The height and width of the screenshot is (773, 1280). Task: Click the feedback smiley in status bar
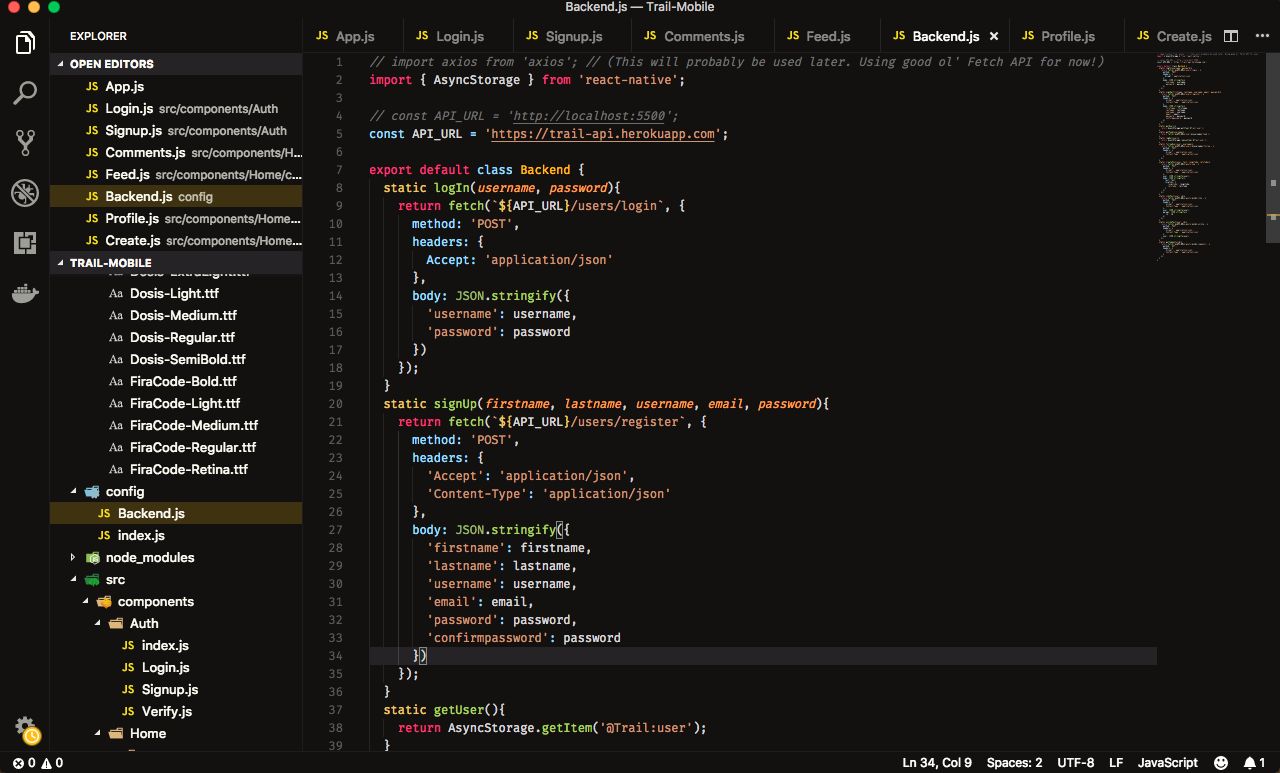pyautogui.click(x=1220, y=763)
